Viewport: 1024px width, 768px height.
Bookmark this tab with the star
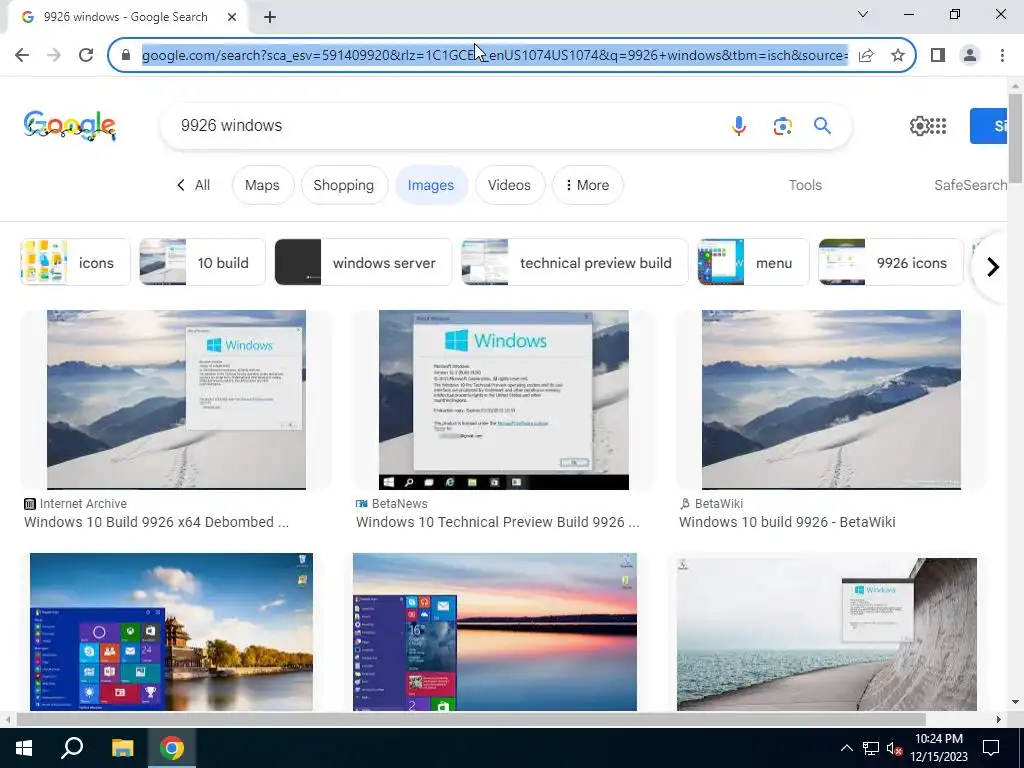[x=898, y=55]
